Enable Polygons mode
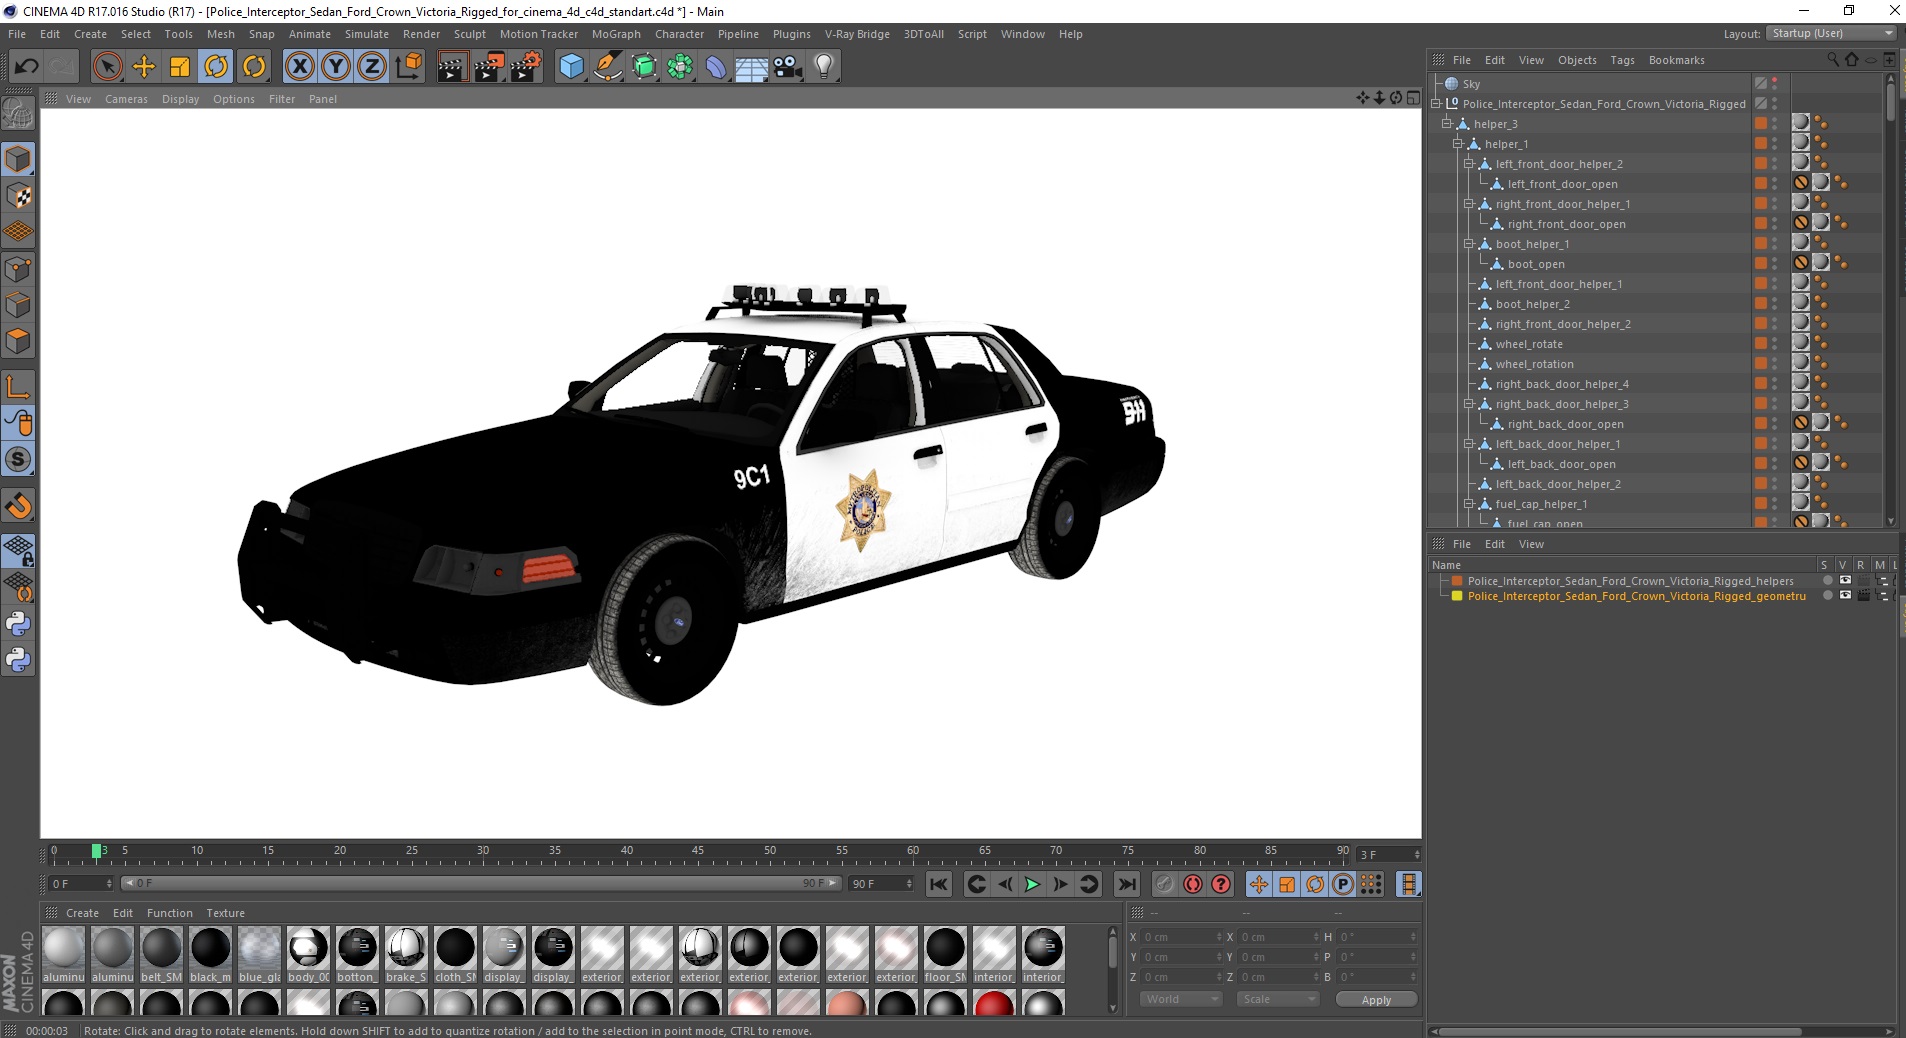Image resolution: width=1906 pixels, height=1038 pixels. (x=18, y=341)
